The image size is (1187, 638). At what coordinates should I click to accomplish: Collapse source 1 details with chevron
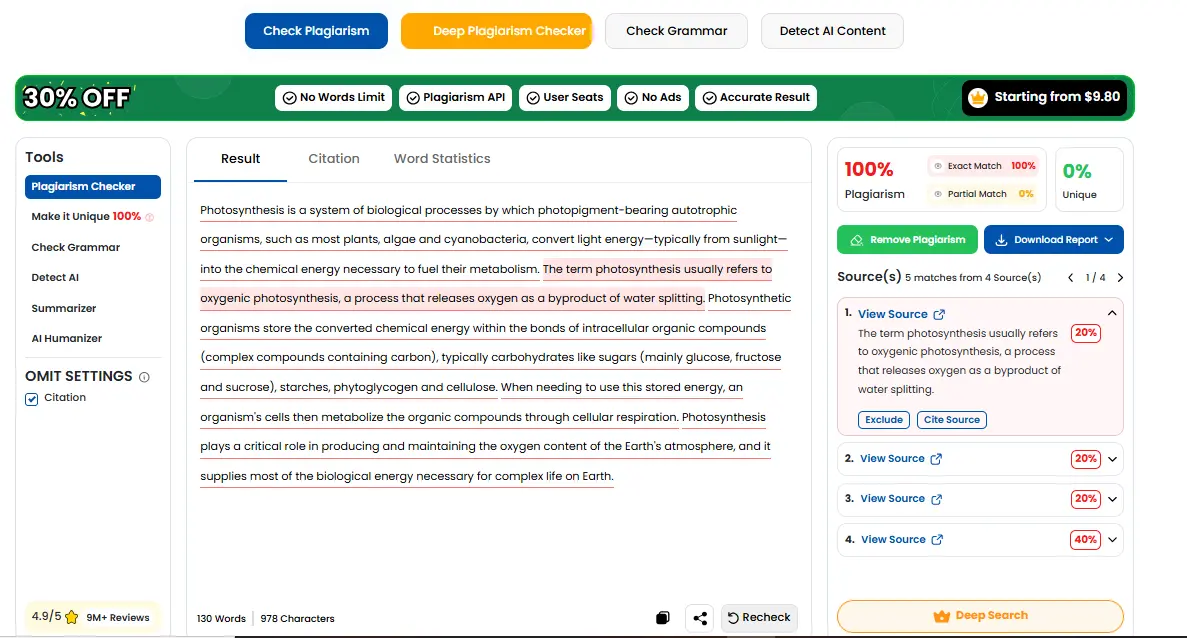tap(1112, 313)
